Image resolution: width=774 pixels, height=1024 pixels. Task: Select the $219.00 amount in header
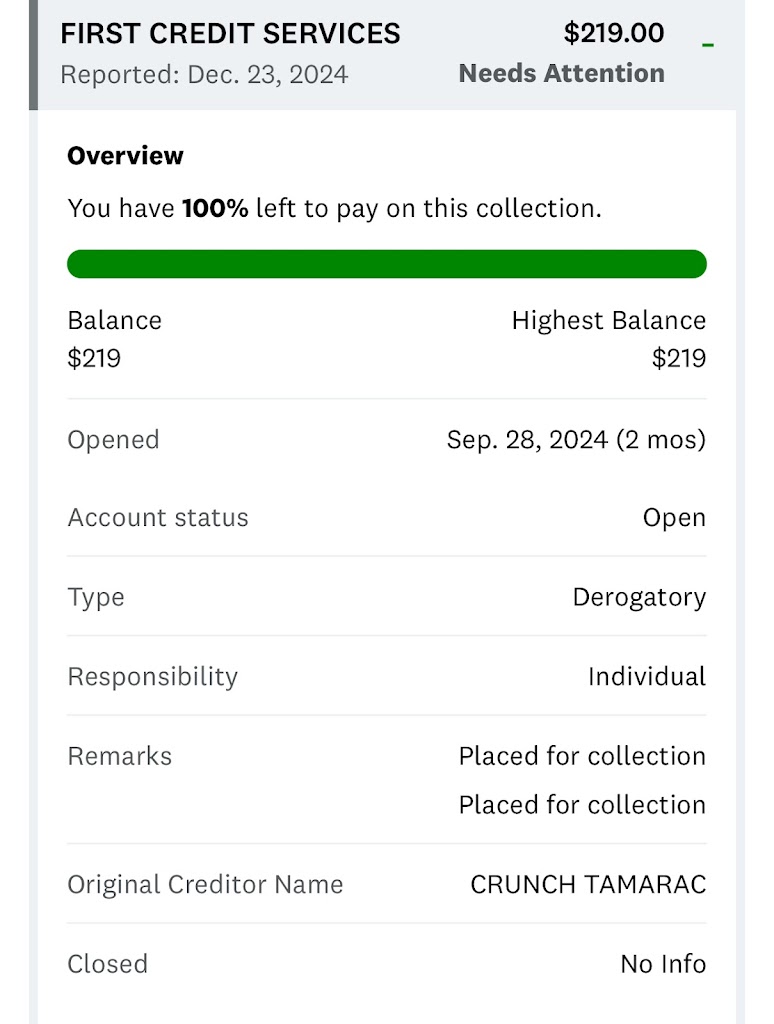pos(613,33)
